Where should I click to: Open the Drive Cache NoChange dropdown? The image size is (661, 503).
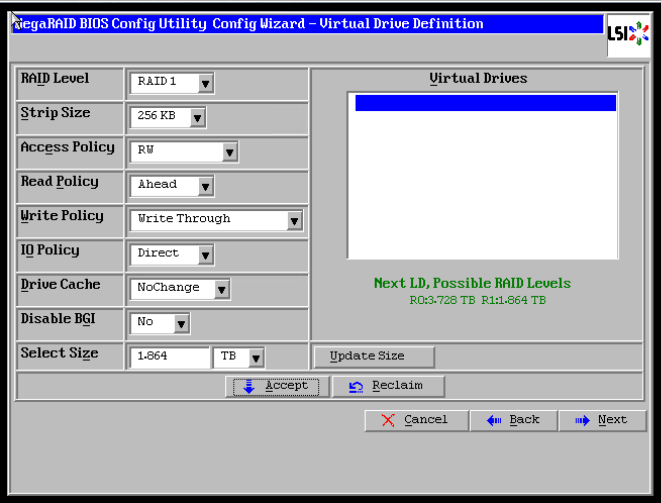coord(221,290)
